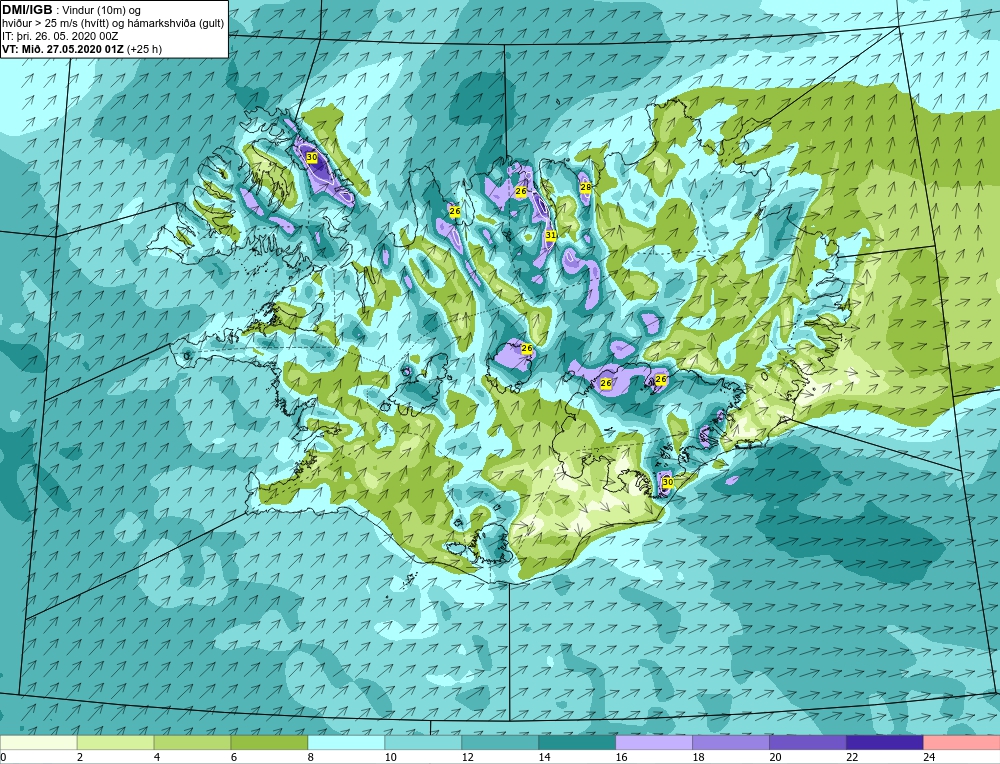The width and height of the screenshot is (1000, 764).
Task: Click the dark indigo 22–24 m/s legend swatch
Action: coord(885,743)
